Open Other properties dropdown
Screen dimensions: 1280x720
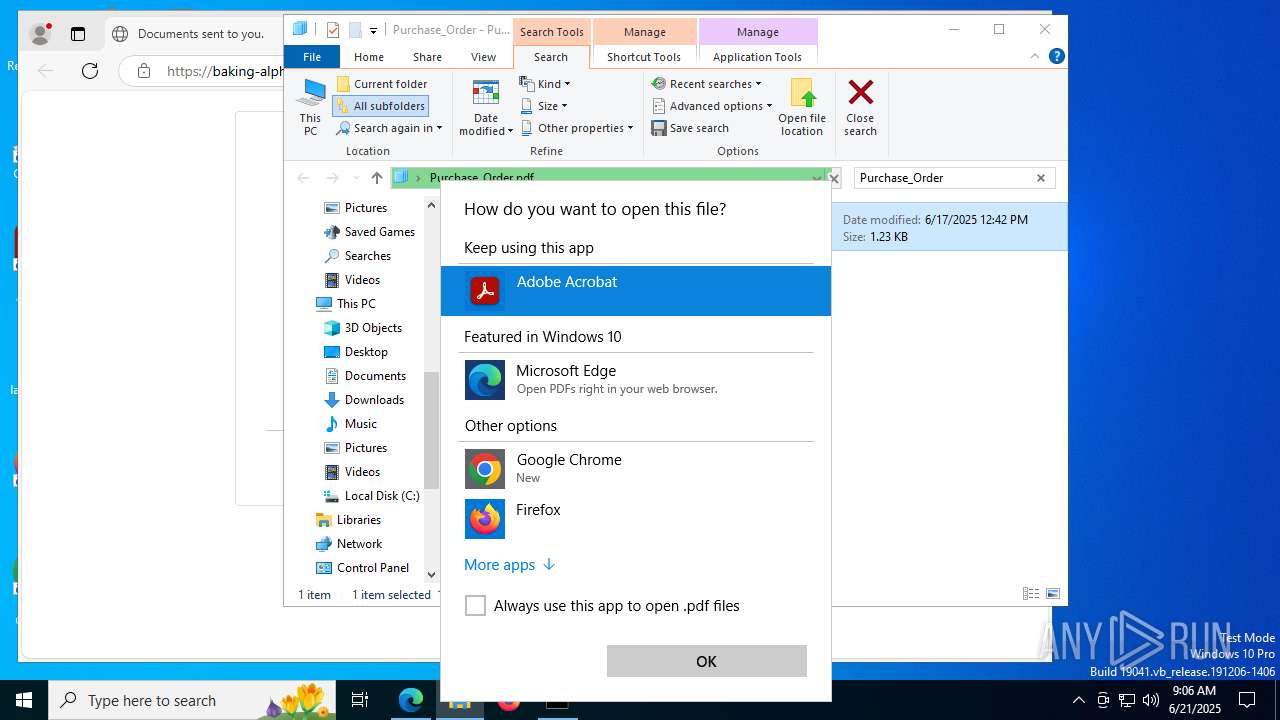point(577,128)
